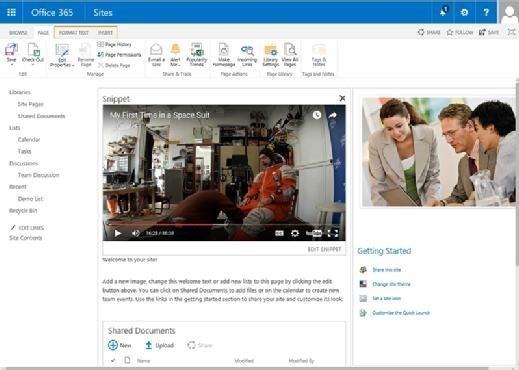Screen dimensions: 519x370
Task: Click Share this site link
Action: pos(386,270)
